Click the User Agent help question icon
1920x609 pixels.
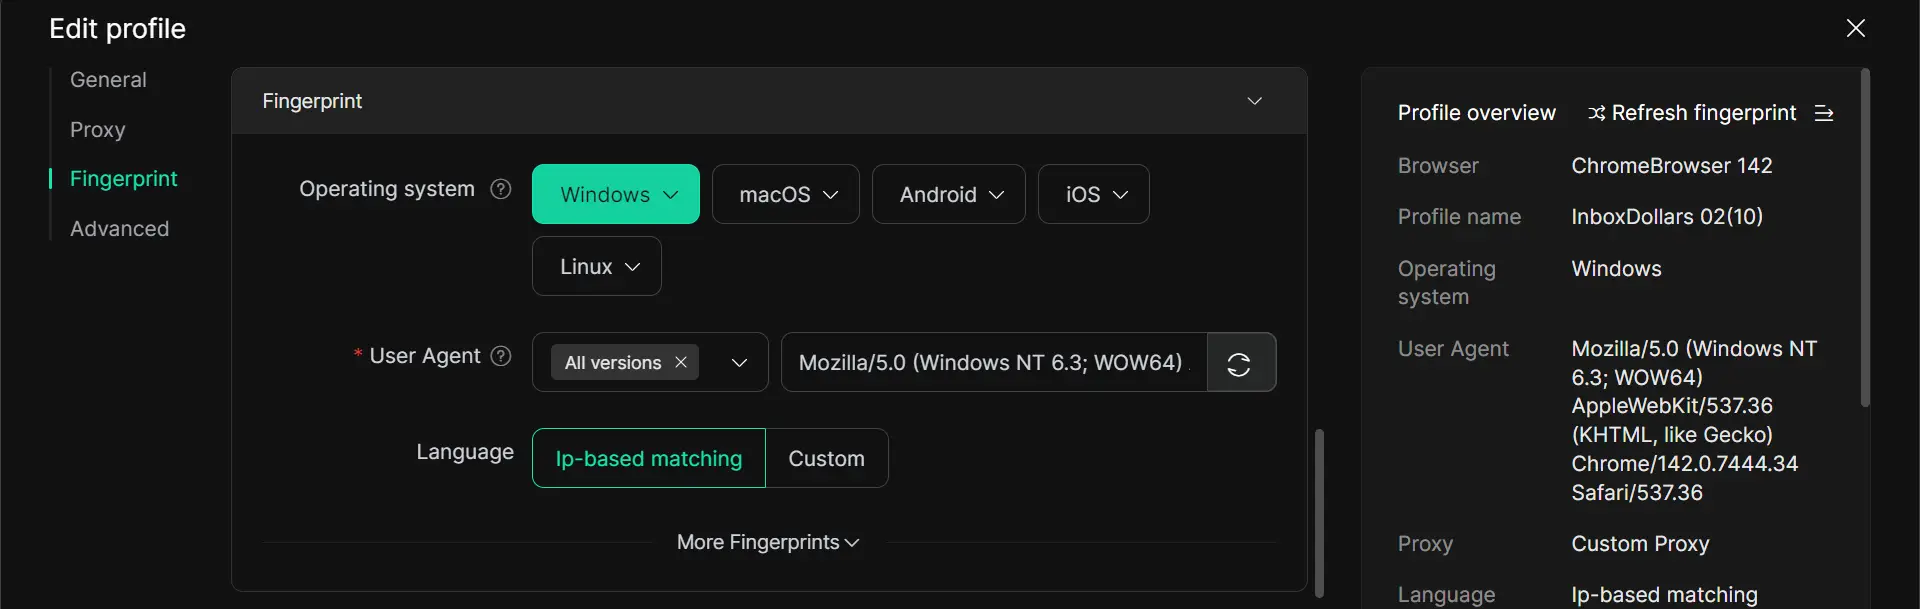502,356
